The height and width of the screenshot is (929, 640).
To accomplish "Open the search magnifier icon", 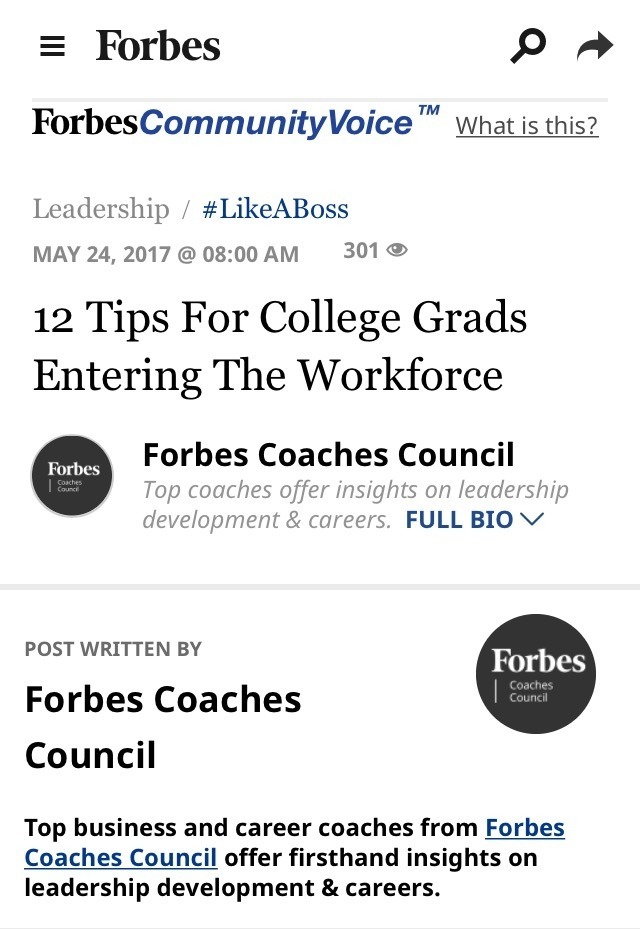I will (528, 45).
